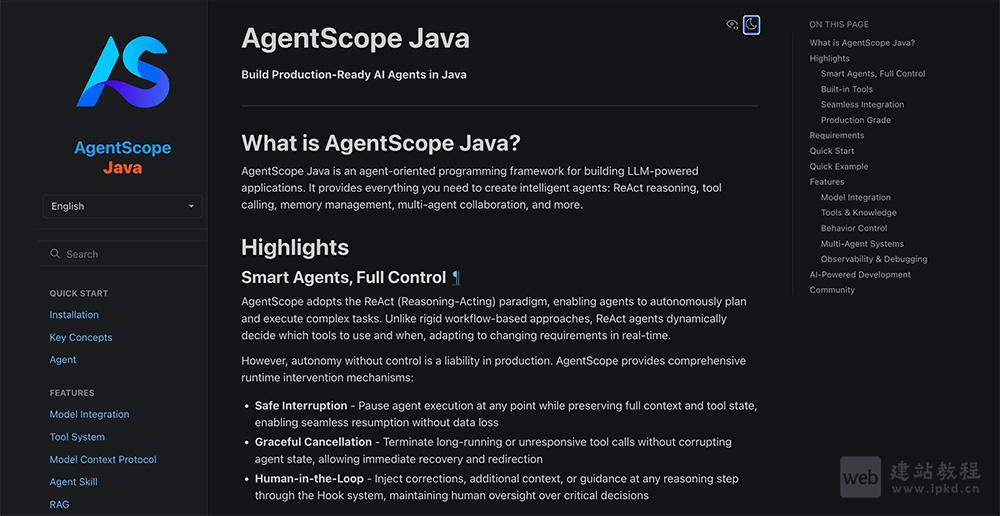This screenshot has width=1000, height=516.
Task: Click Build Production-Ready AI Agents subtitle
Action: 354,75
